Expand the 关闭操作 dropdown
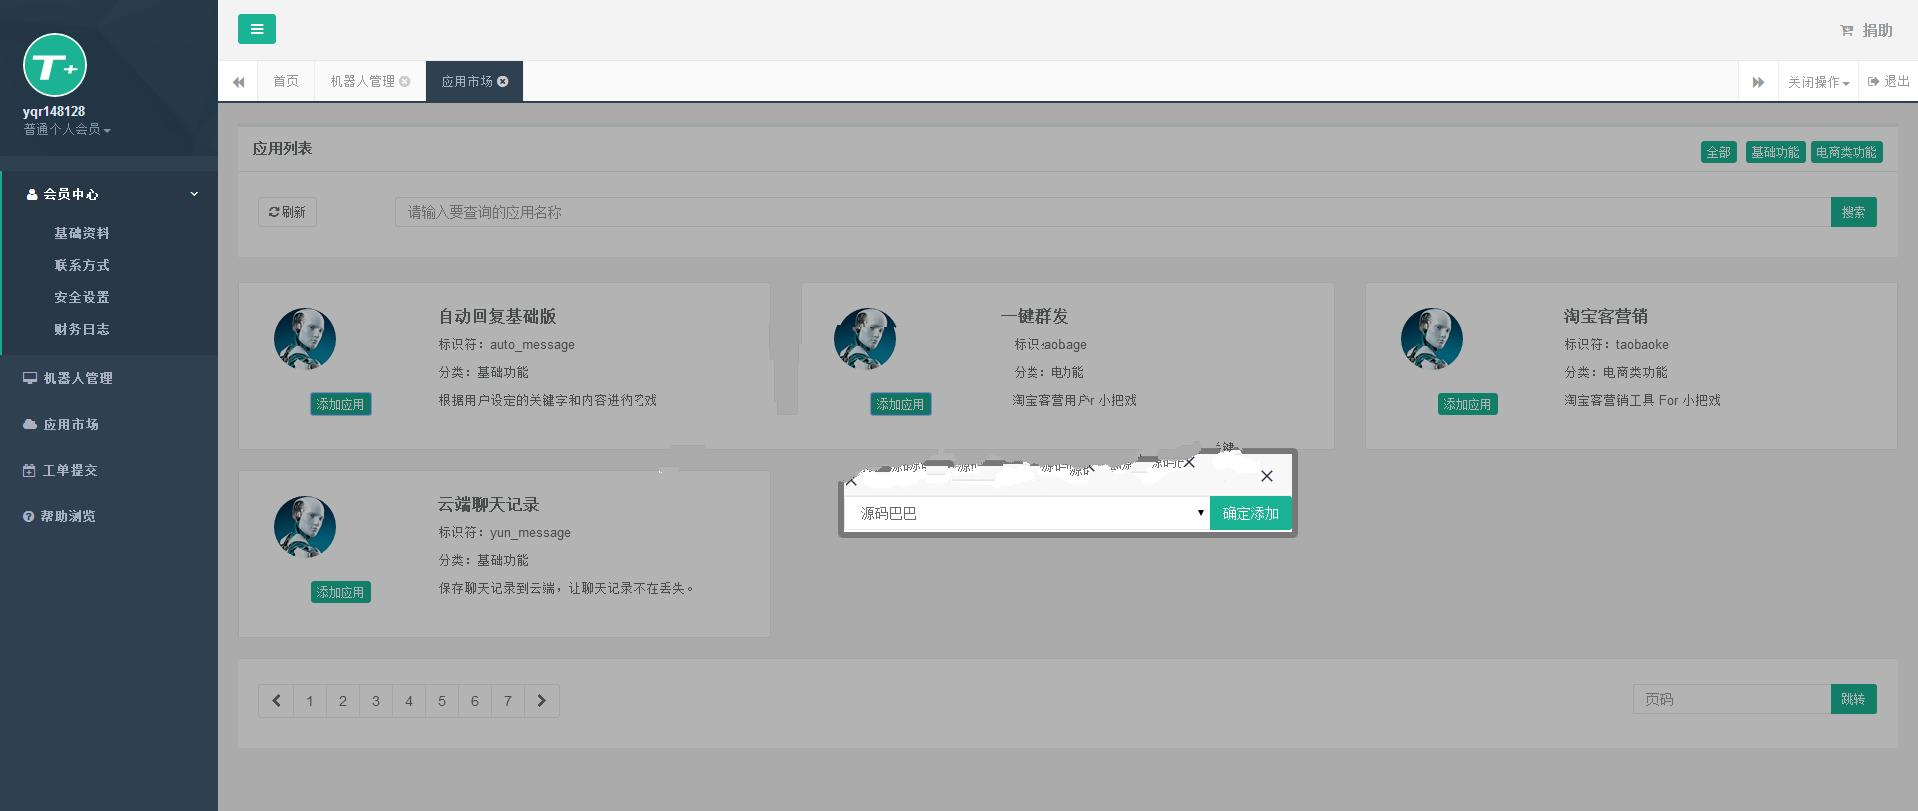Viewport: 1918px width, 811px height. 1818,82
